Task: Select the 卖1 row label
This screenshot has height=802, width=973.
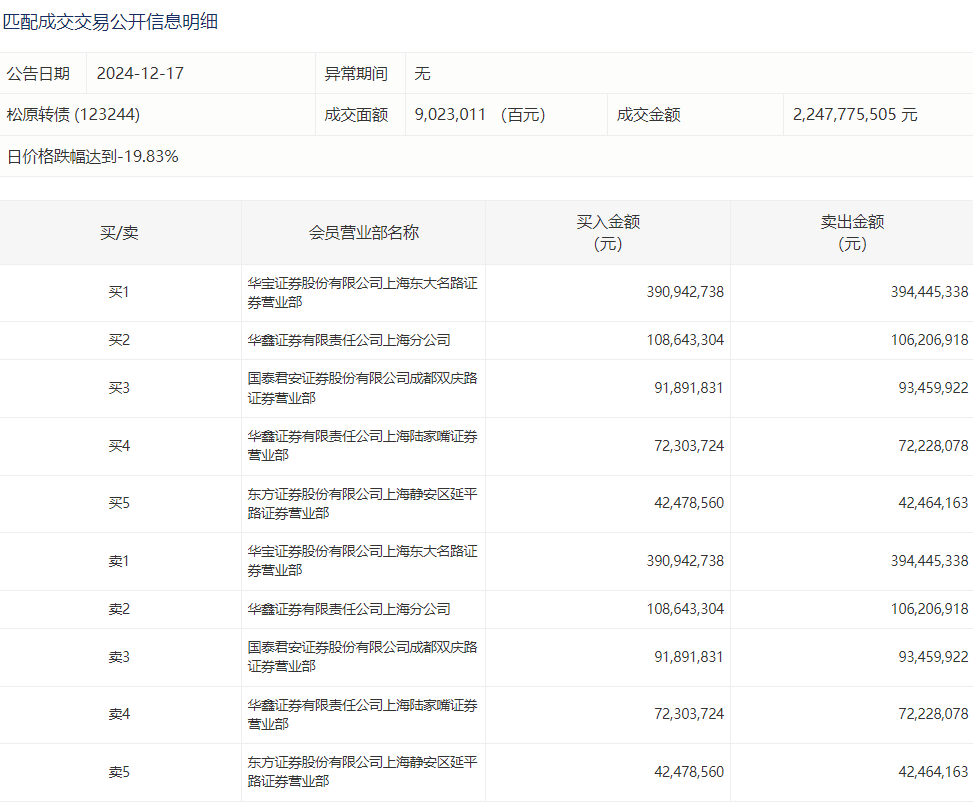Action: [119, 561]
